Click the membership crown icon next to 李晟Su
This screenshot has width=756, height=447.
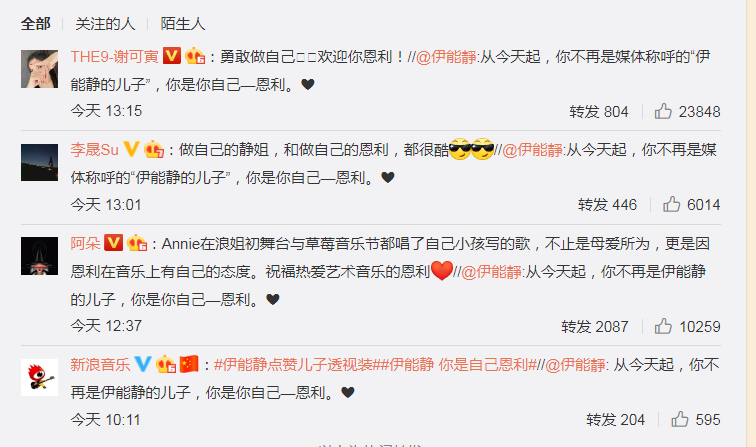pyautogui.click(x=154, y=149)
